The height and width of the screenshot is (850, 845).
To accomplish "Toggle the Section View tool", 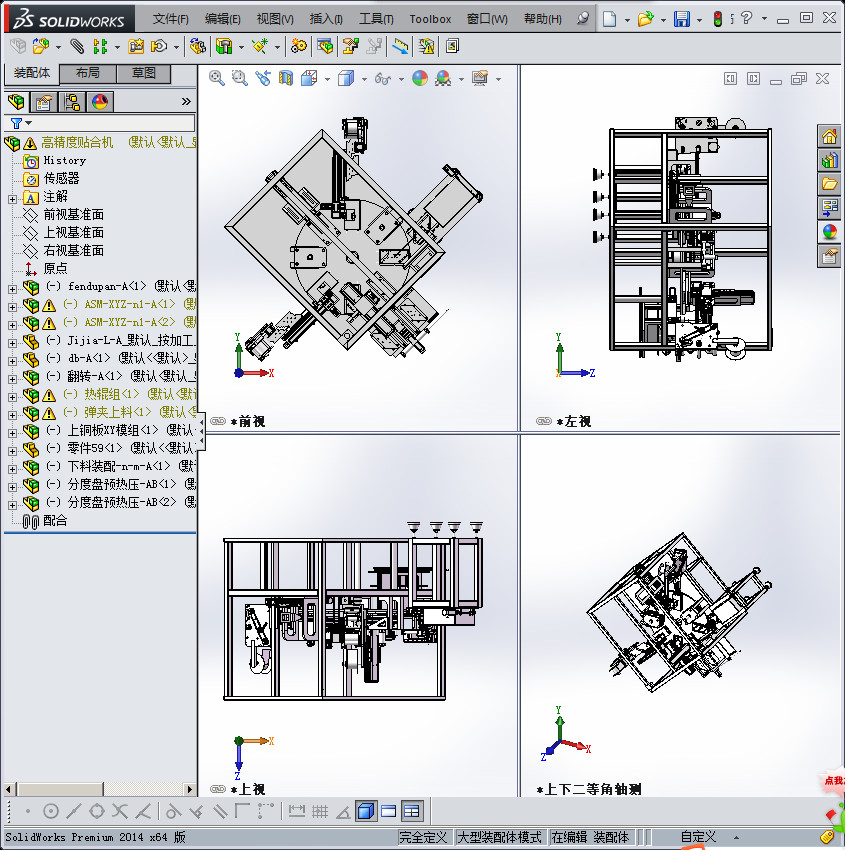I will point(286,79).
